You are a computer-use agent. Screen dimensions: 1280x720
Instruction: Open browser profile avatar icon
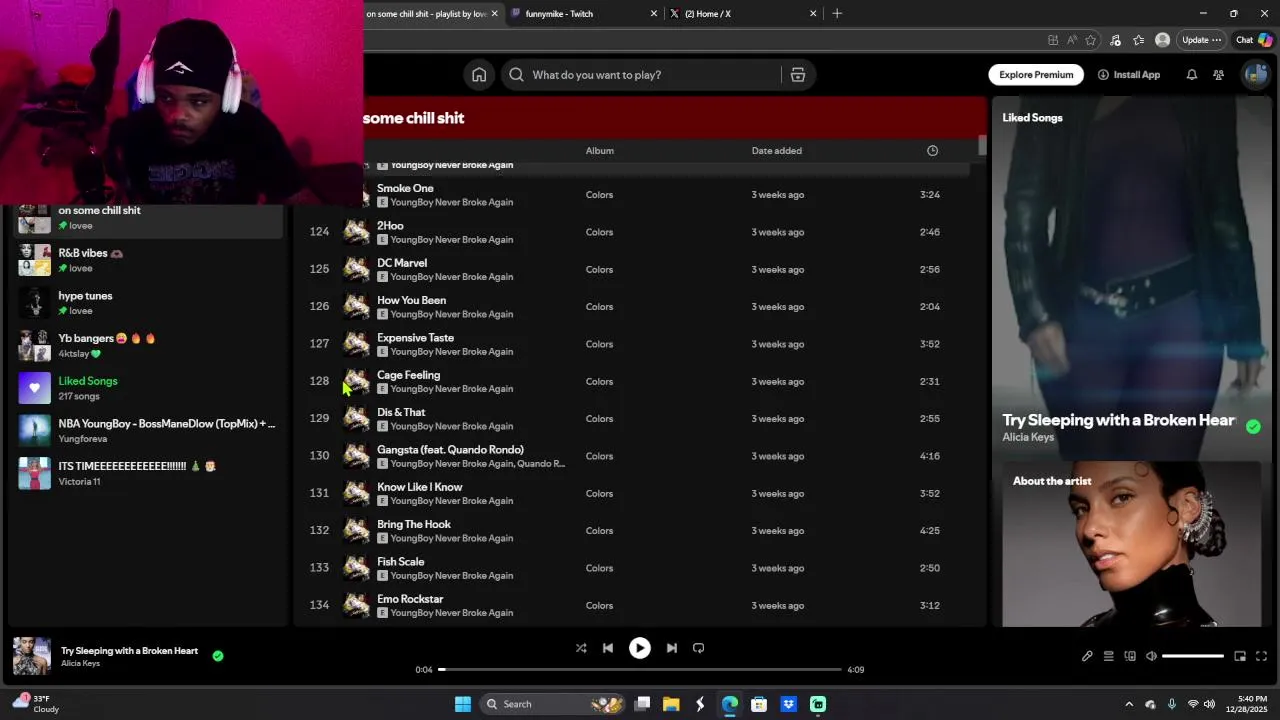[x=1162, y=40]
